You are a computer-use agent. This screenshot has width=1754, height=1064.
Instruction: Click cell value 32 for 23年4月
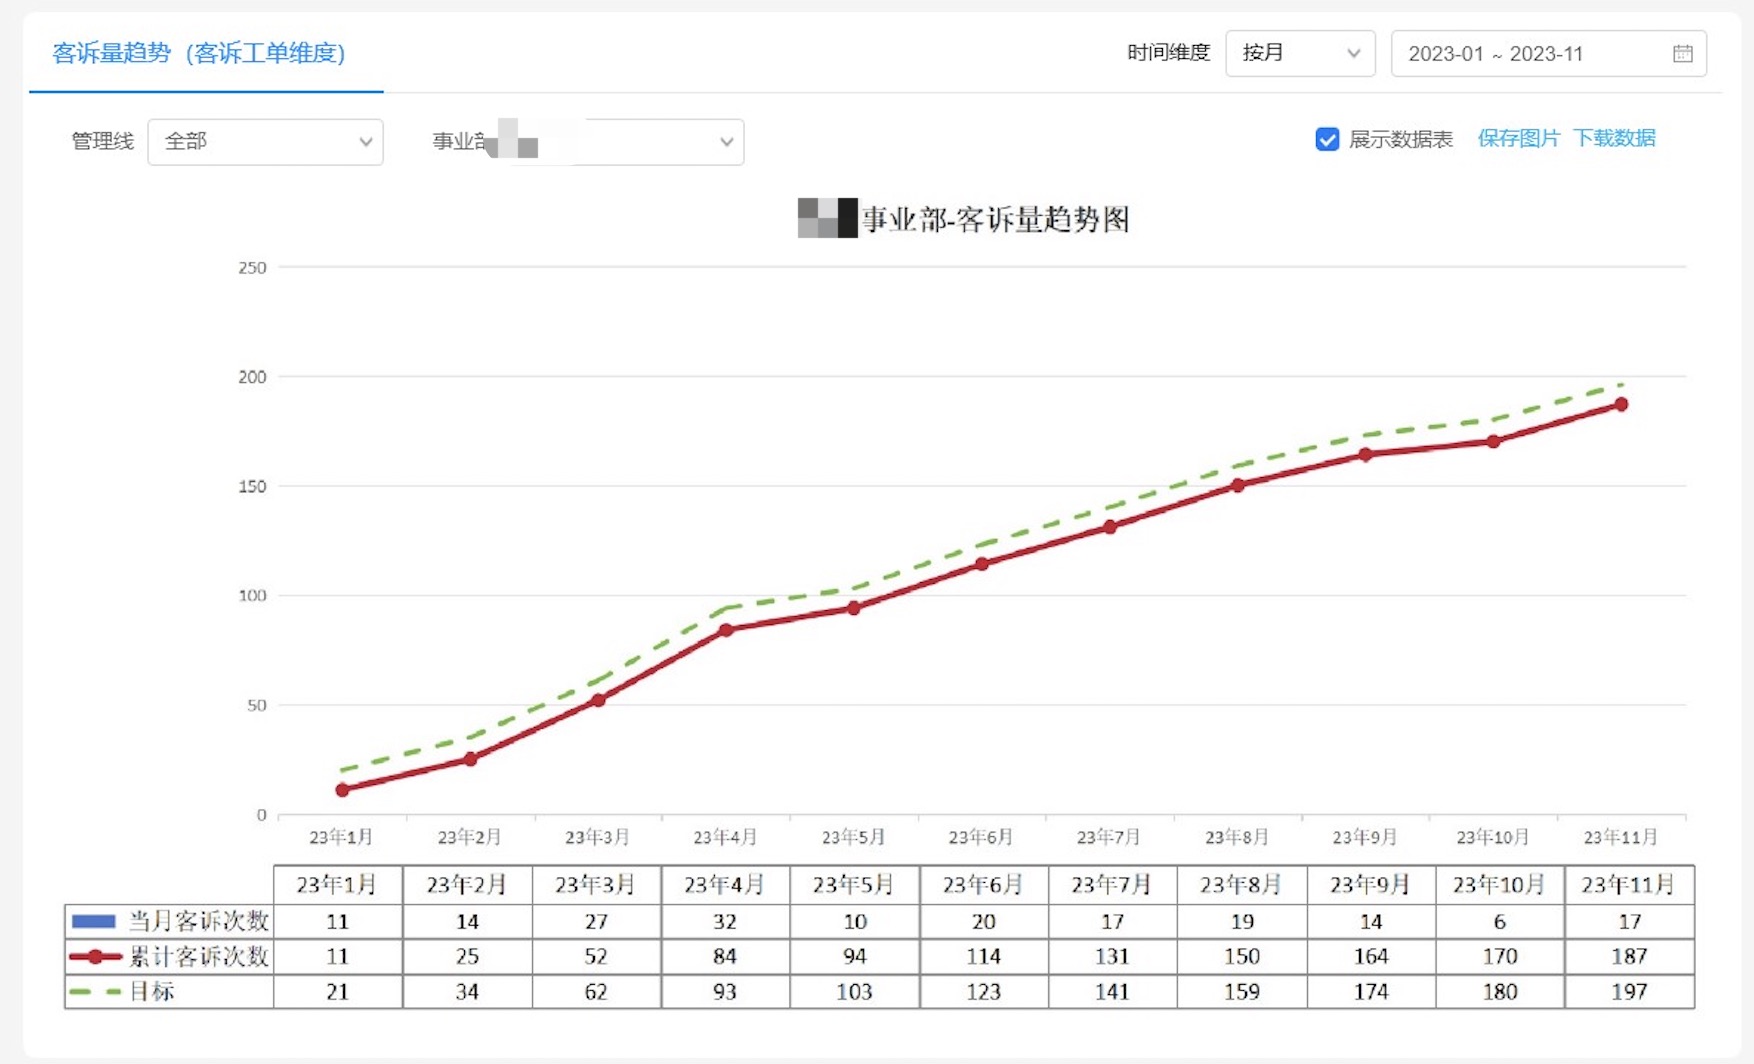click(x=725, y=922)
